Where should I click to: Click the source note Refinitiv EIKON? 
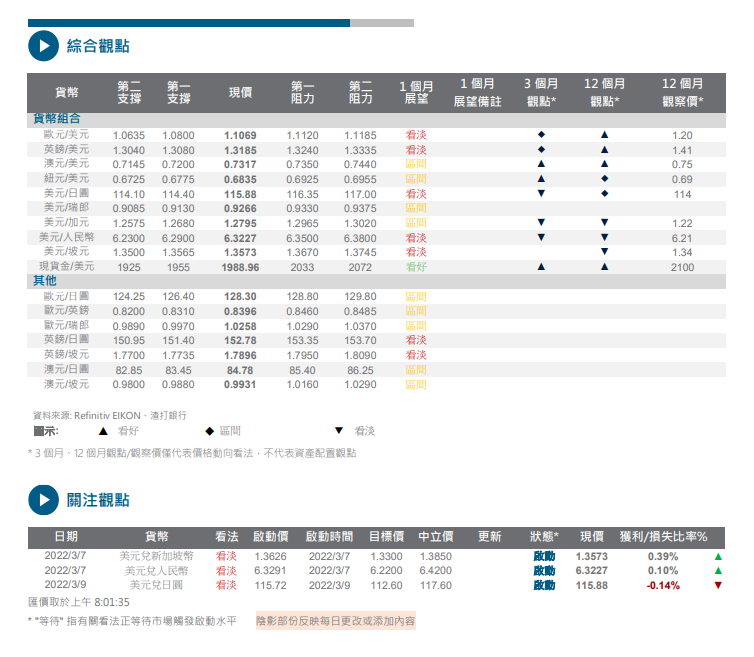click(x=107, y=416)
